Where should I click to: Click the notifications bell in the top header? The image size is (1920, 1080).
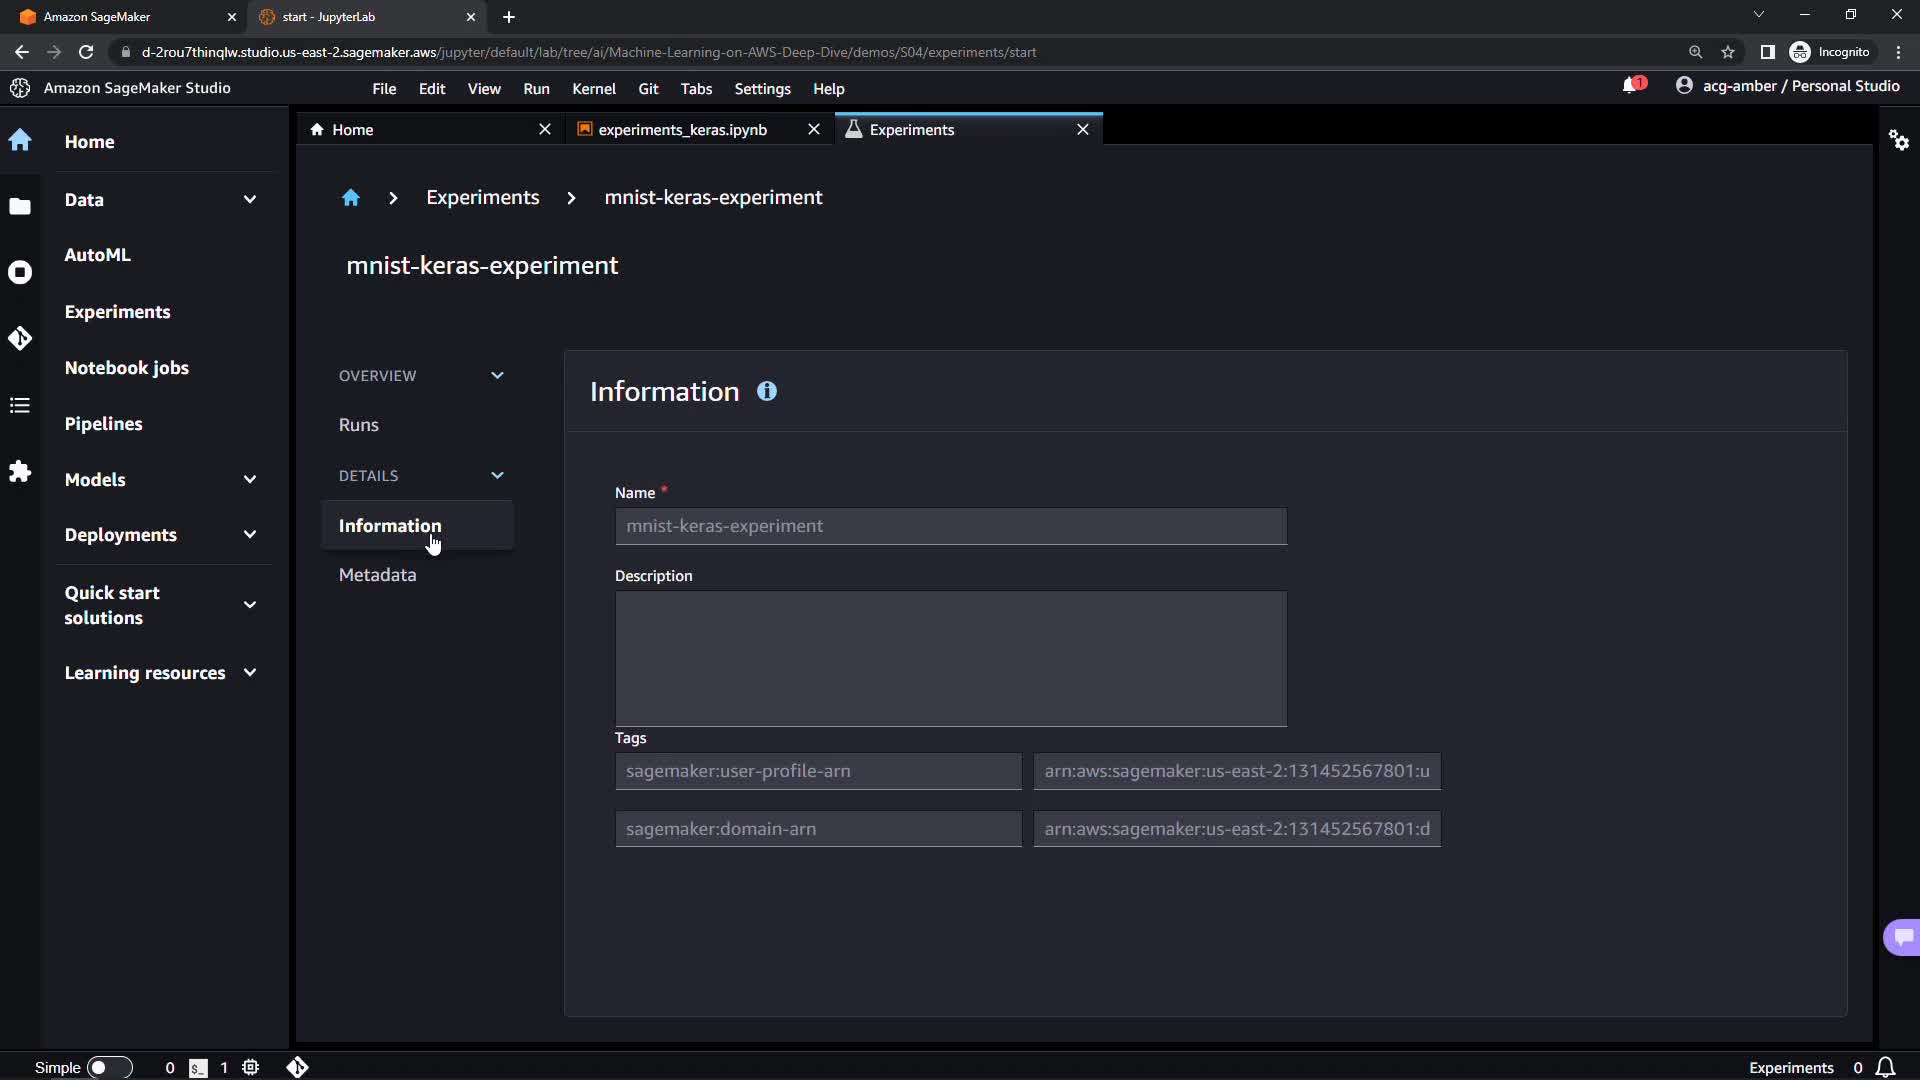point(1631,86)
